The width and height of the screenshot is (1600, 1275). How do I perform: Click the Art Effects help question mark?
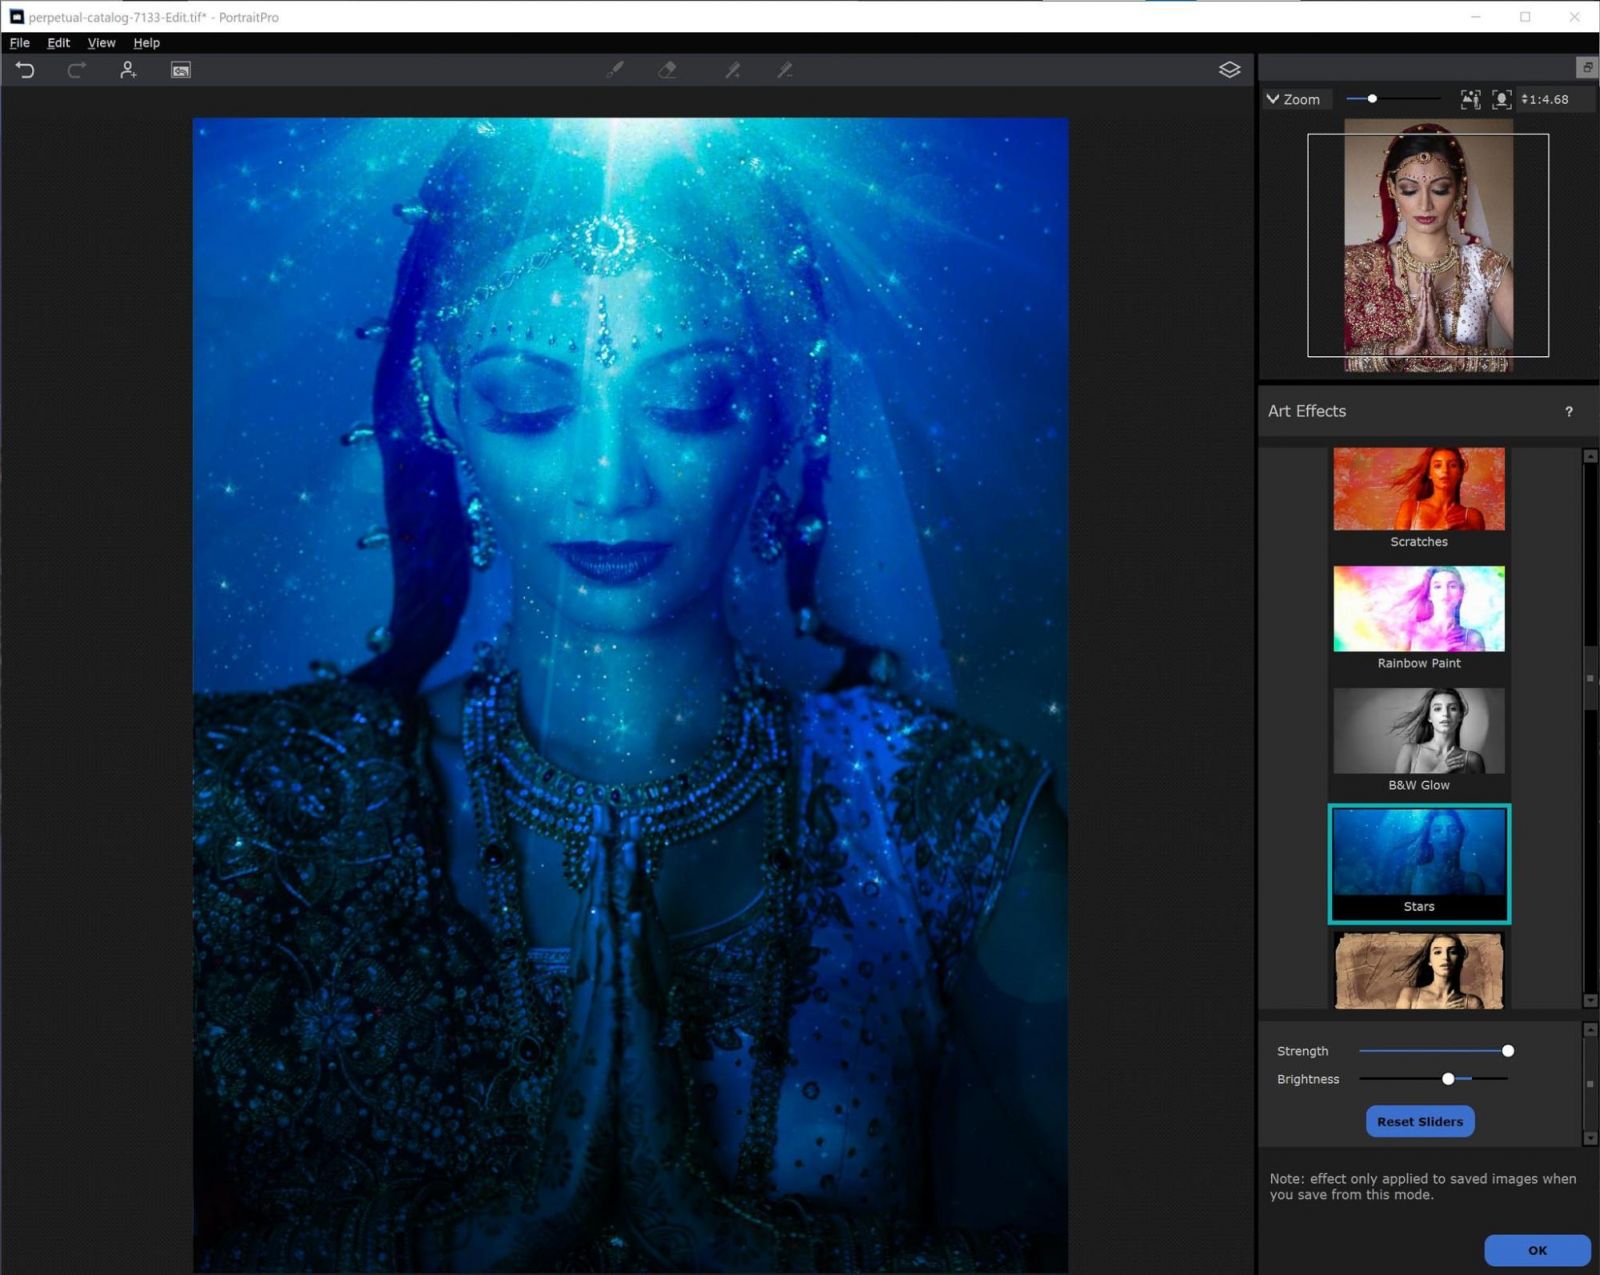1569,412
